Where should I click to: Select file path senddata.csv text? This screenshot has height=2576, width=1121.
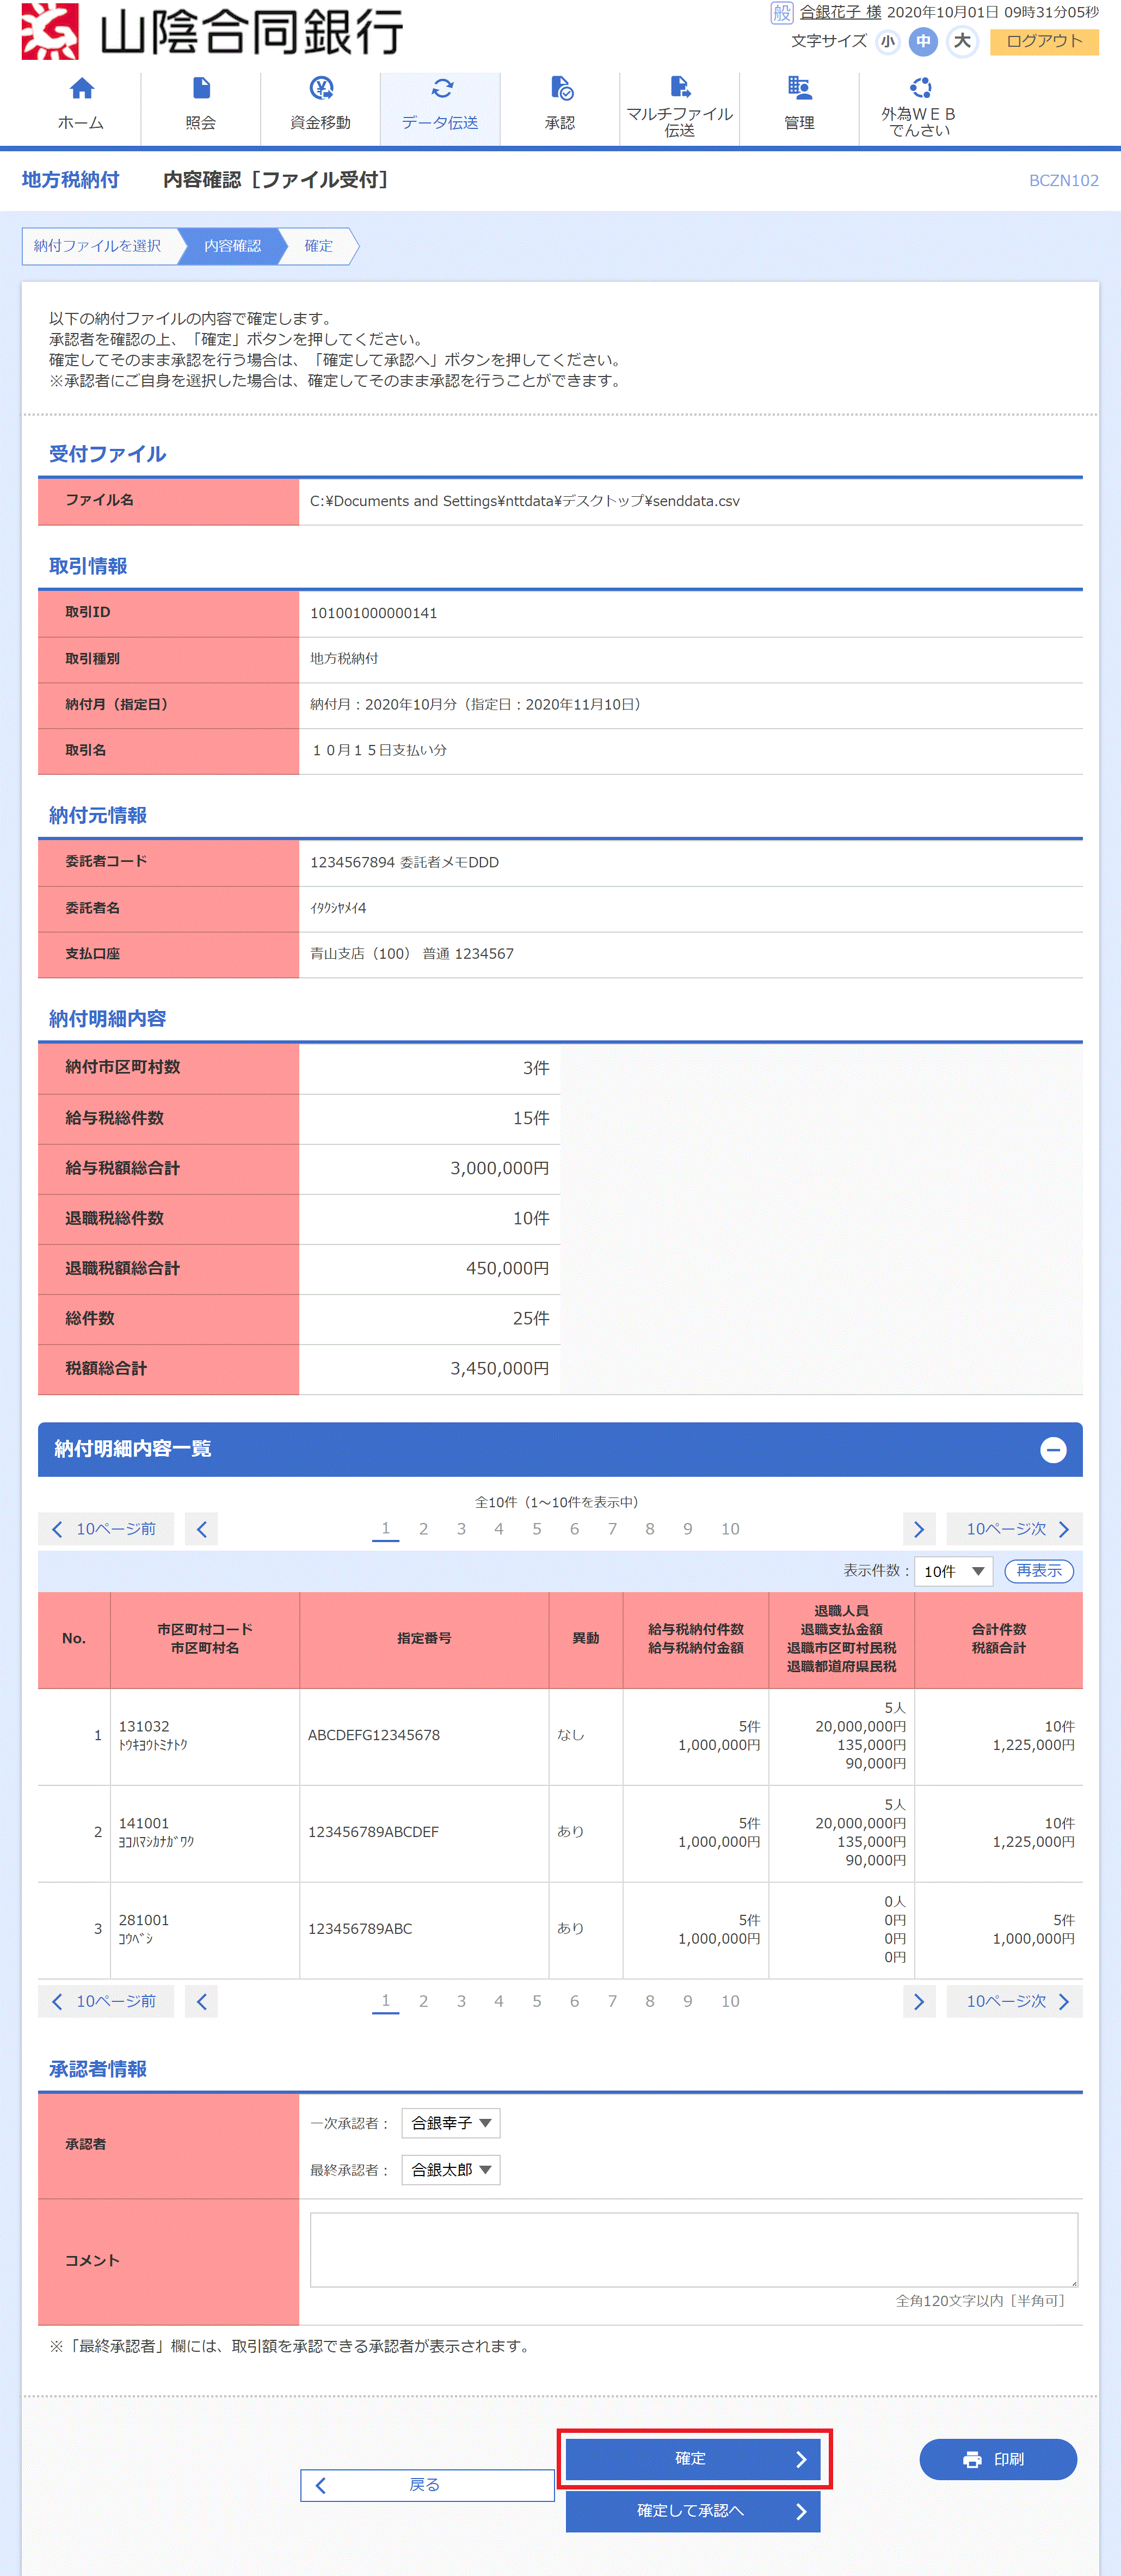(525, 501)
